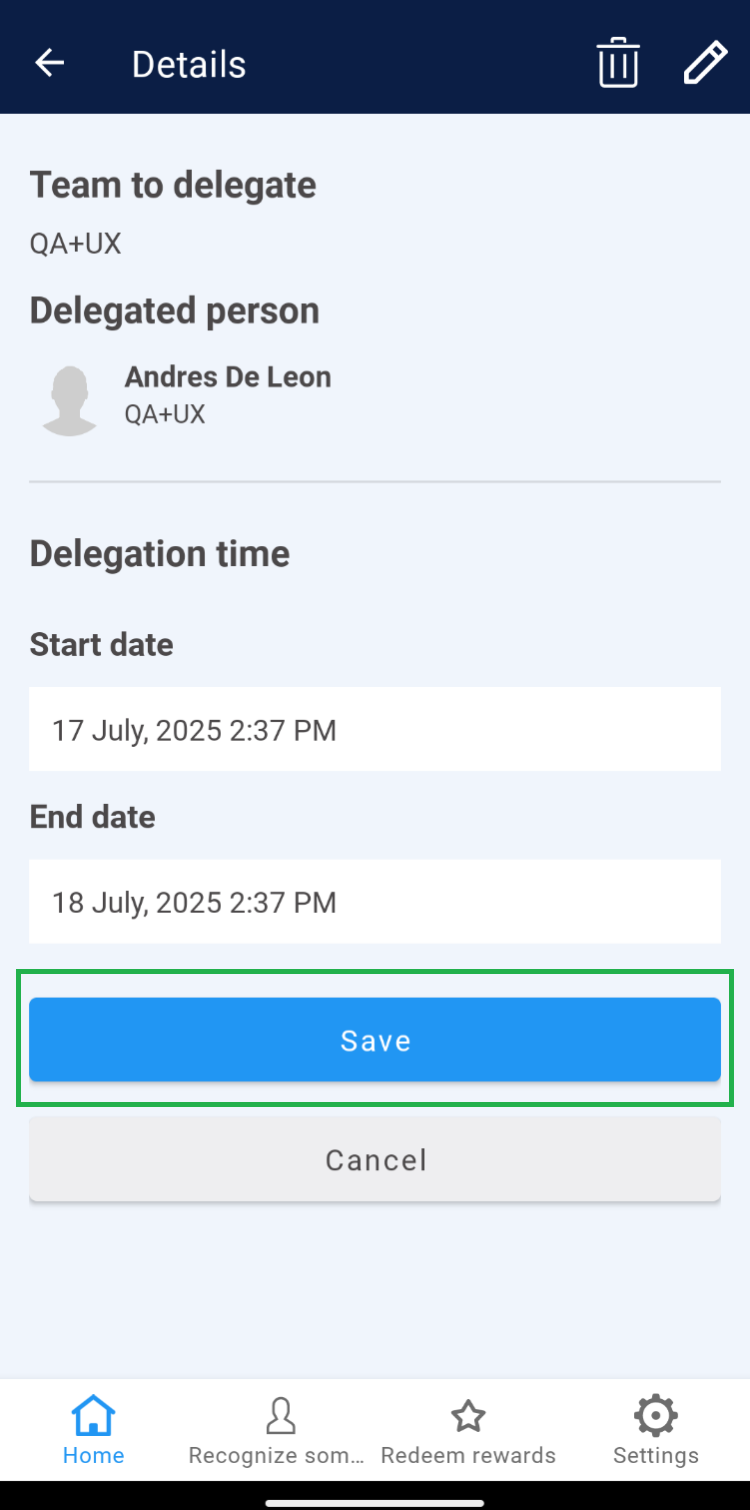750x1510 pixels.
Task: Tap the Delegation time heading
Action: pos(160,553)
